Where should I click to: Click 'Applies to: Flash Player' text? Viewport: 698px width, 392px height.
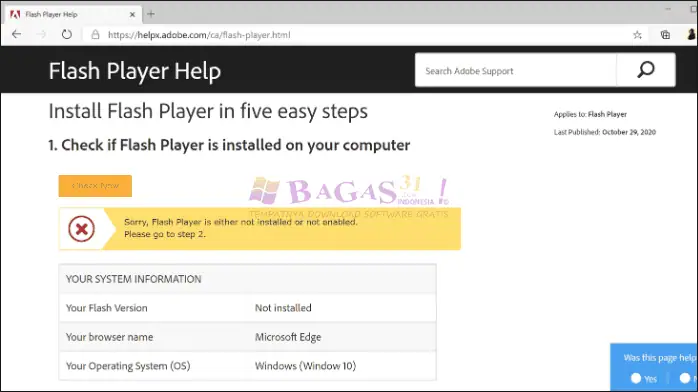click(x=590, y=114)
